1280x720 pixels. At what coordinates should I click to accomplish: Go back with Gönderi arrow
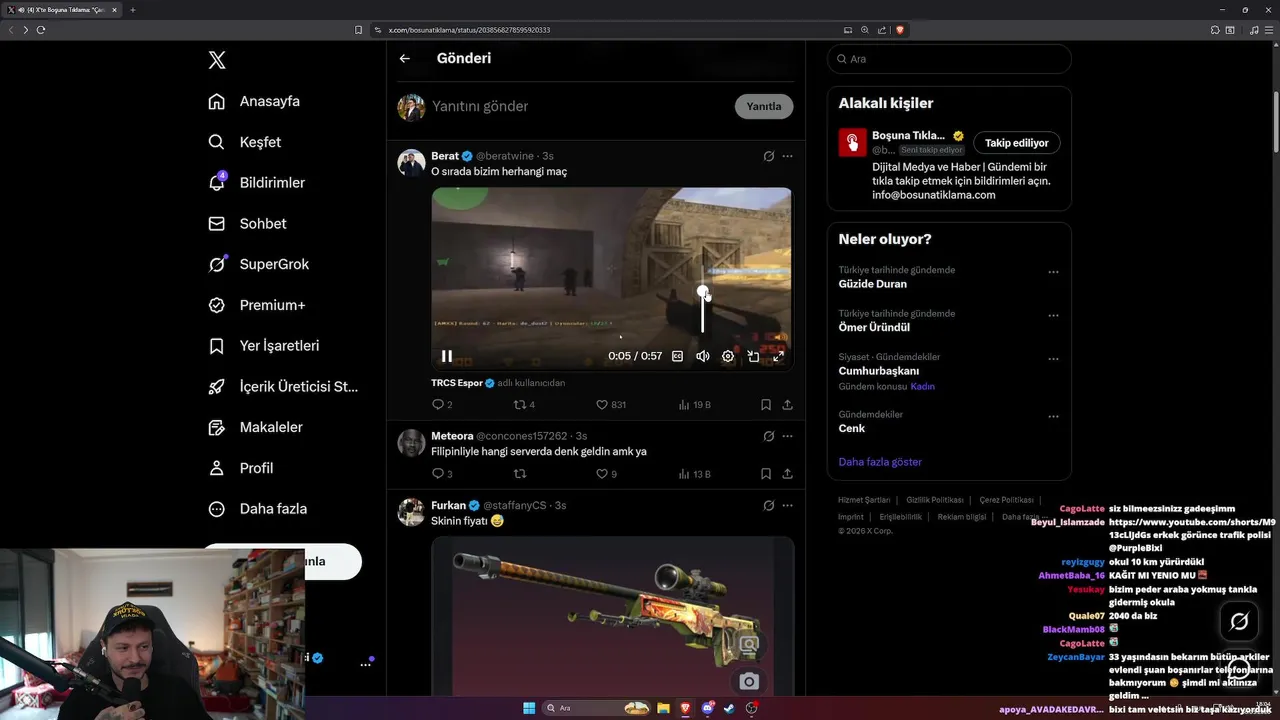(404, 58)
